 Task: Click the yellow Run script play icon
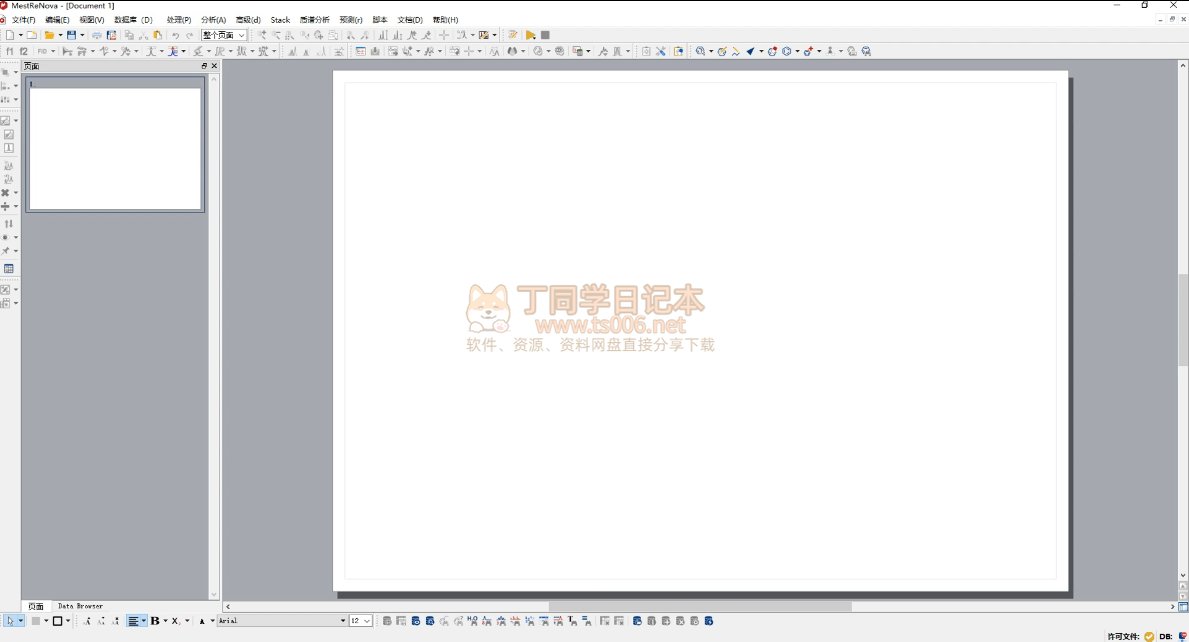click(531, 35)
